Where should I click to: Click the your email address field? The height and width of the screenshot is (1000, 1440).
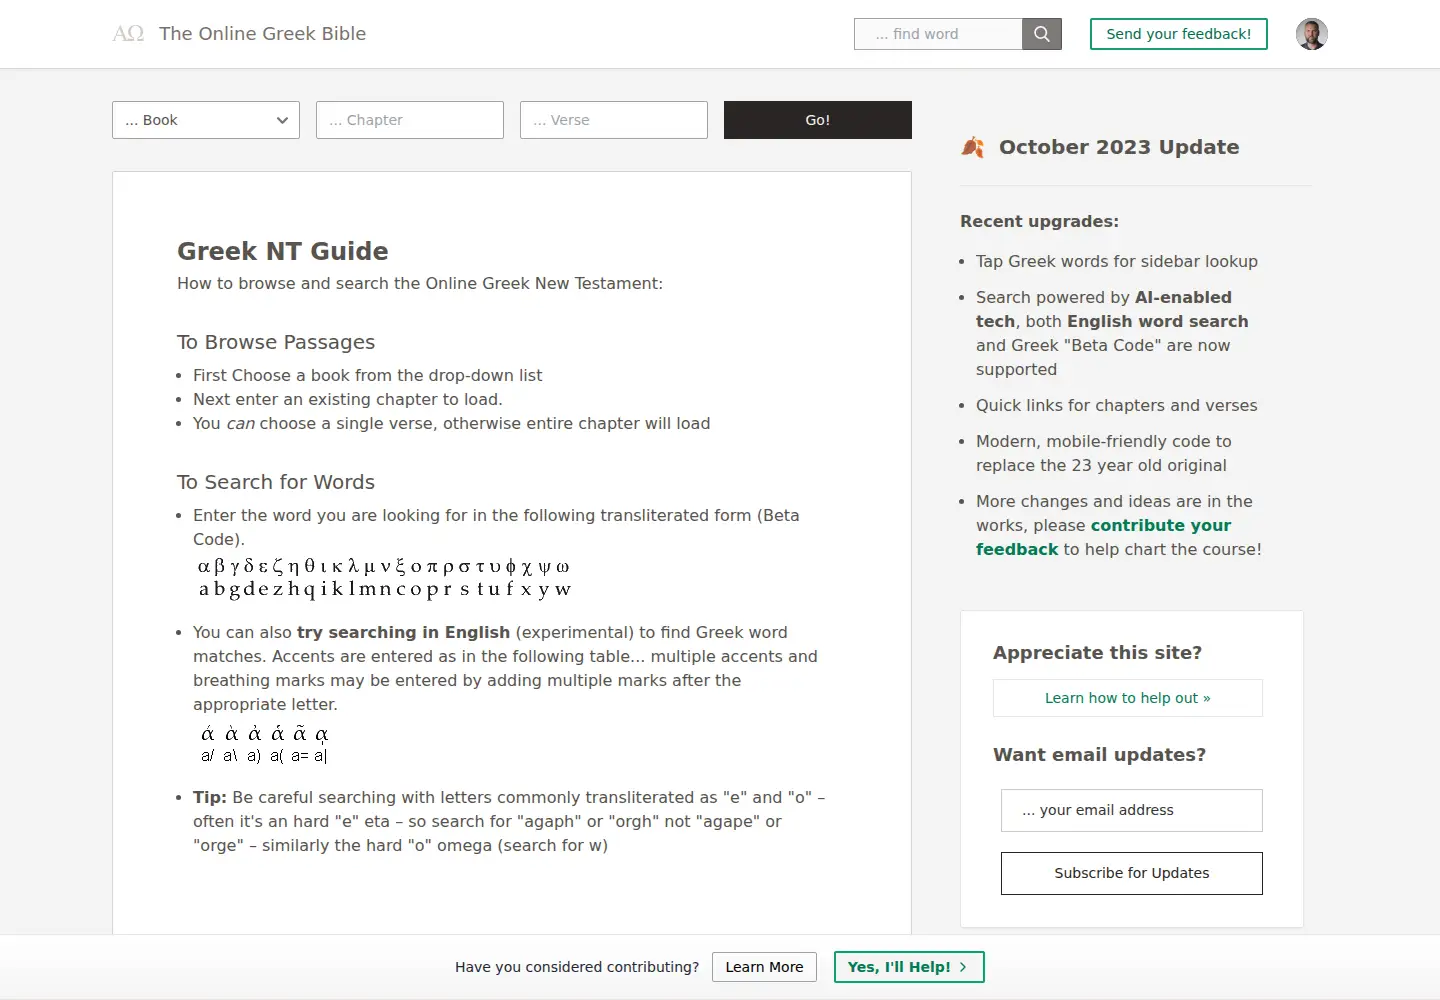click(1132, 810)
